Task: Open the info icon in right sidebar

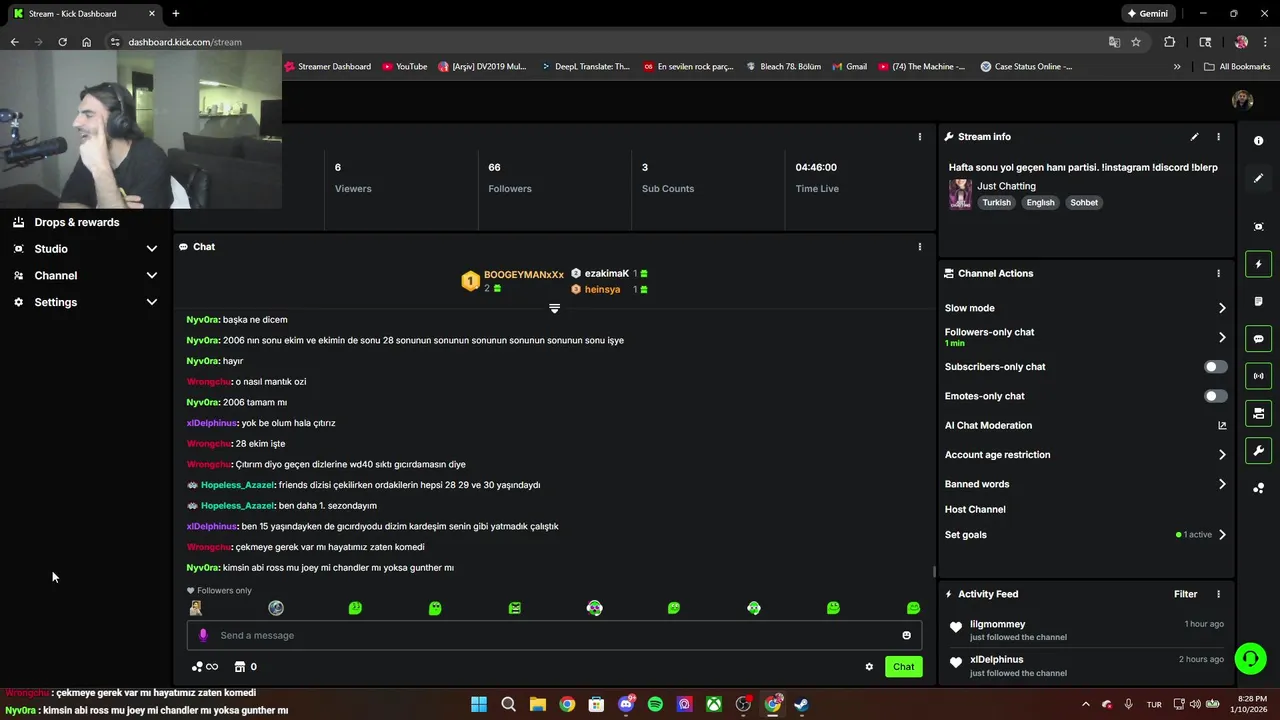Action: coord(1258,141)
